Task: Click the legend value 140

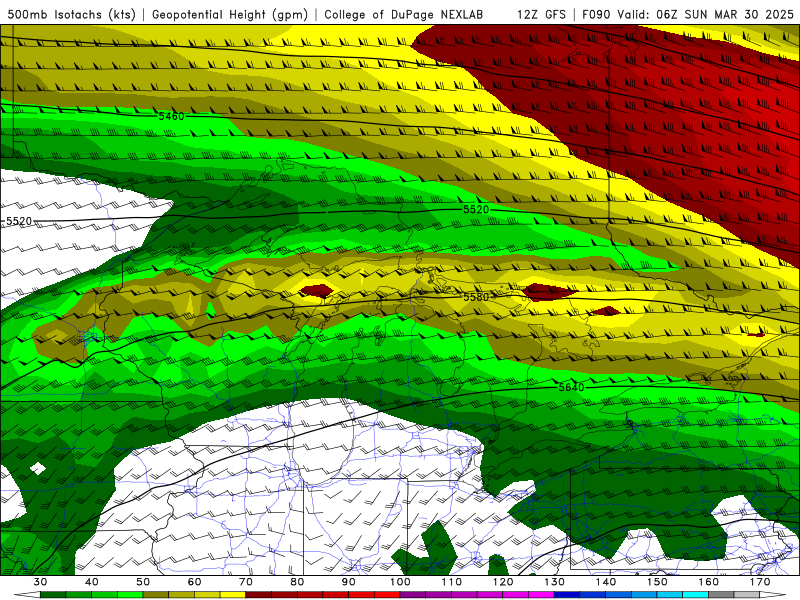Action: coord(606,582)
